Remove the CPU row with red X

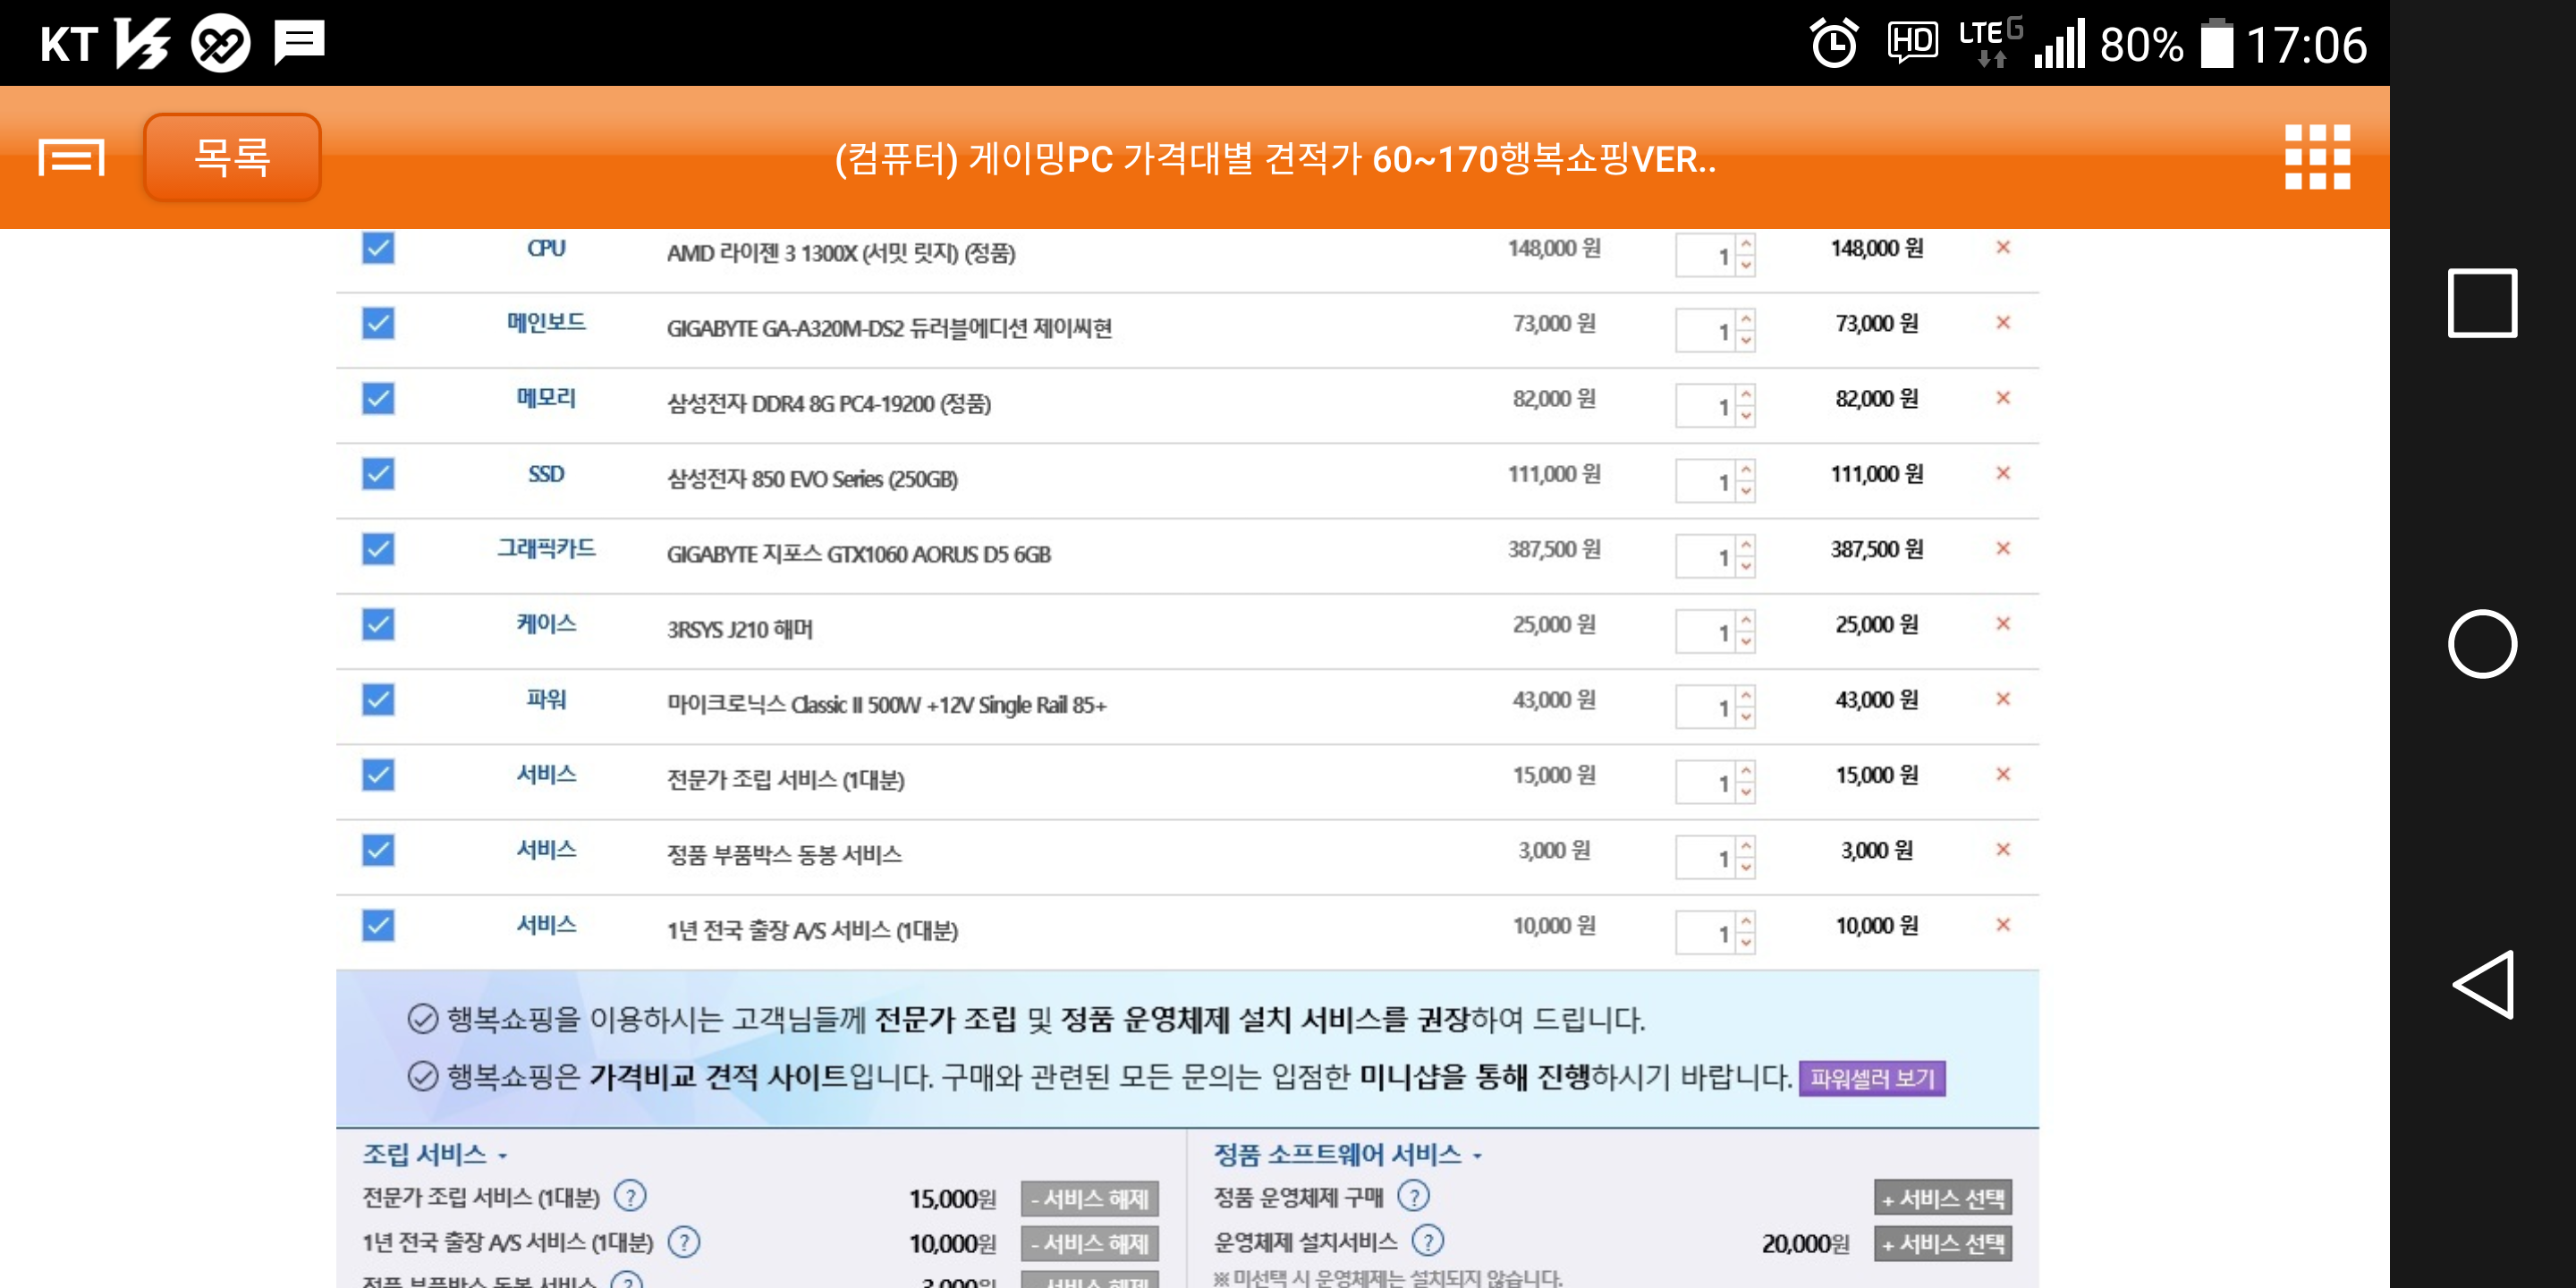click(2003, 247)
